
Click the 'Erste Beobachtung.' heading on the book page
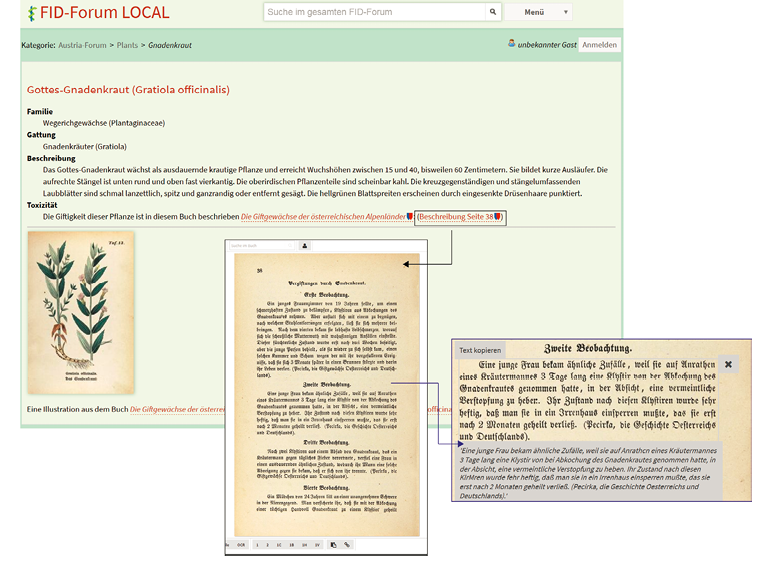(x=327, y=295)
